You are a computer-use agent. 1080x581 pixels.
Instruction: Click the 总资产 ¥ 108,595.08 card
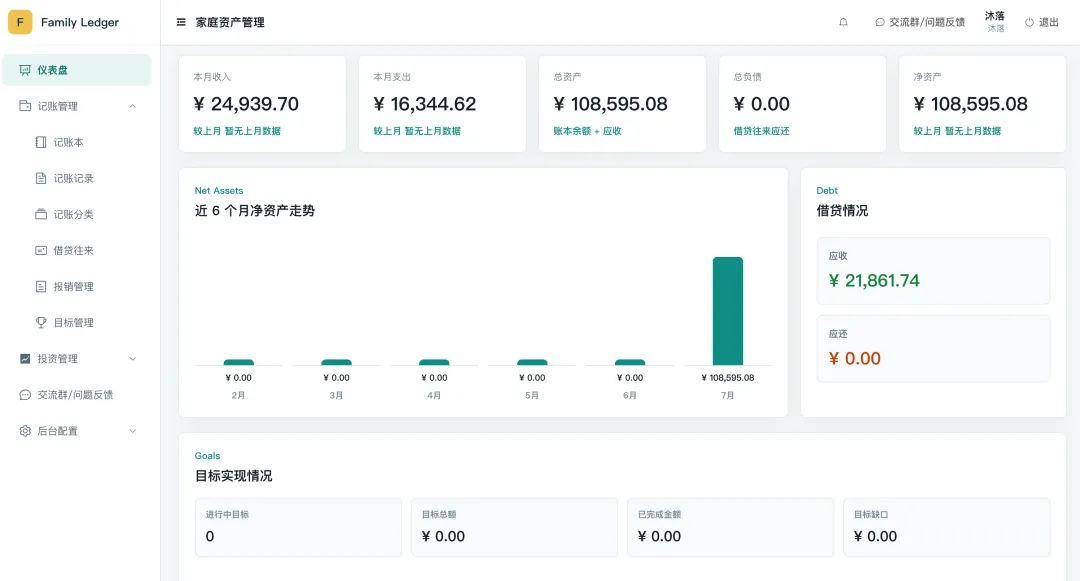(623, 104)
